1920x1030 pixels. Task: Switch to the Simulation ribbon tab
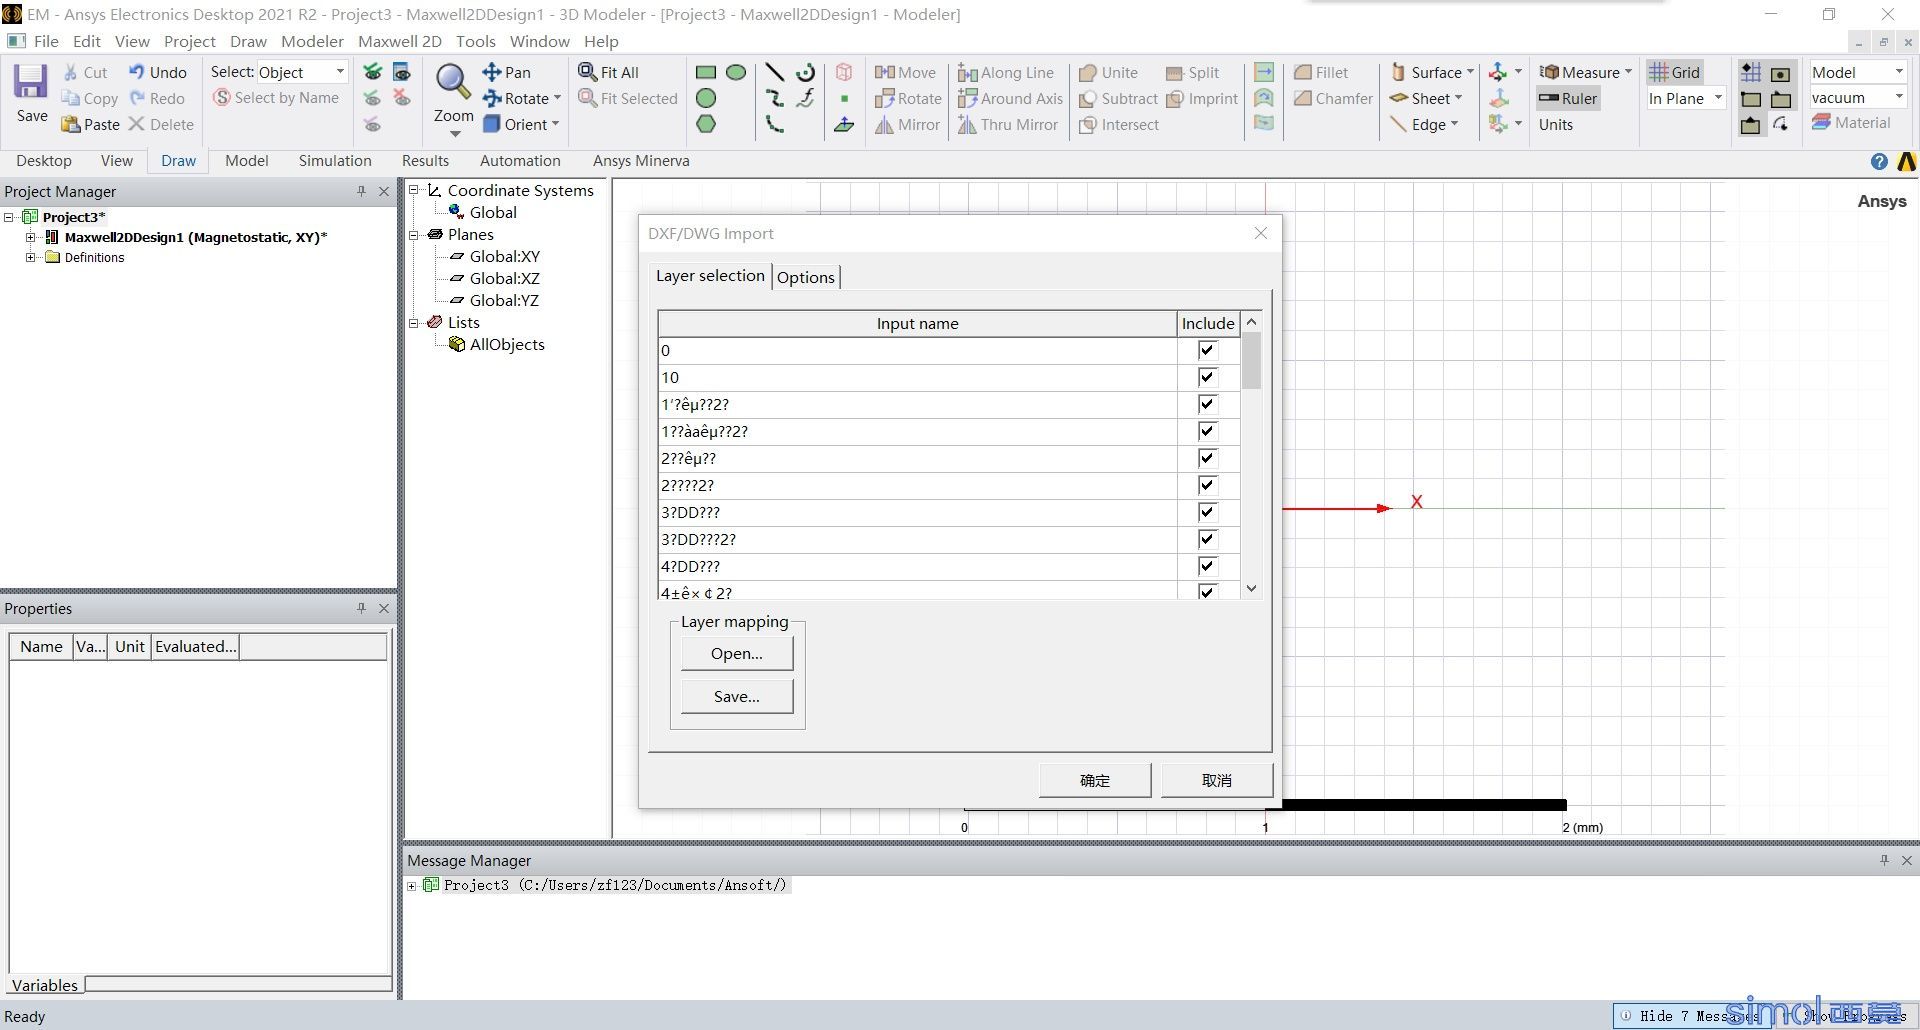tap(335, 160)
